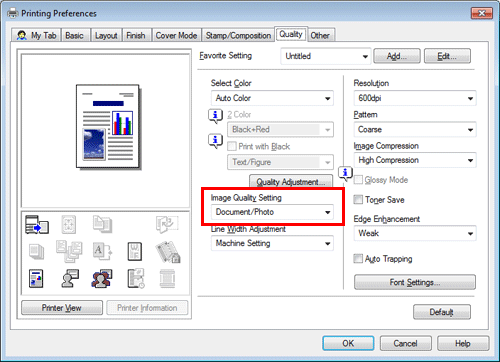Click the red group account-track icon
Screen dimensions: 500x362
[102, 278]
